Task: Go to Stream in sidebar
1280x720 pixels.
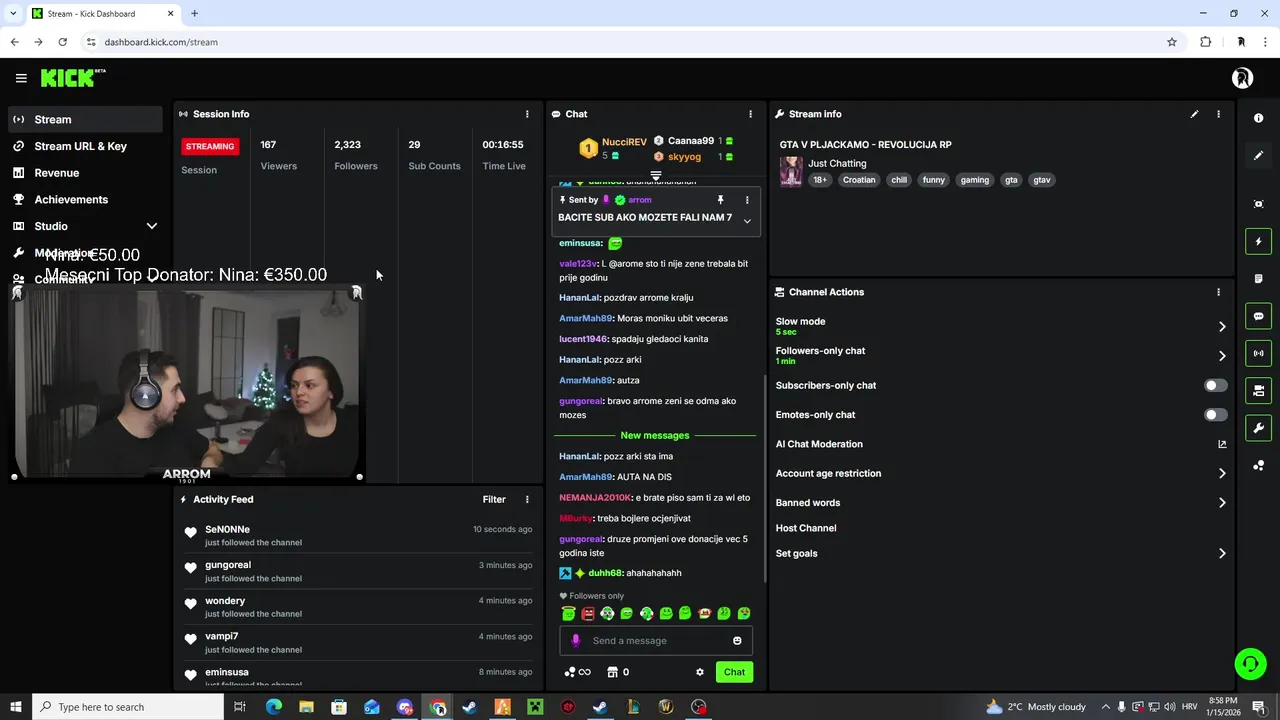Action: [85, 119]
